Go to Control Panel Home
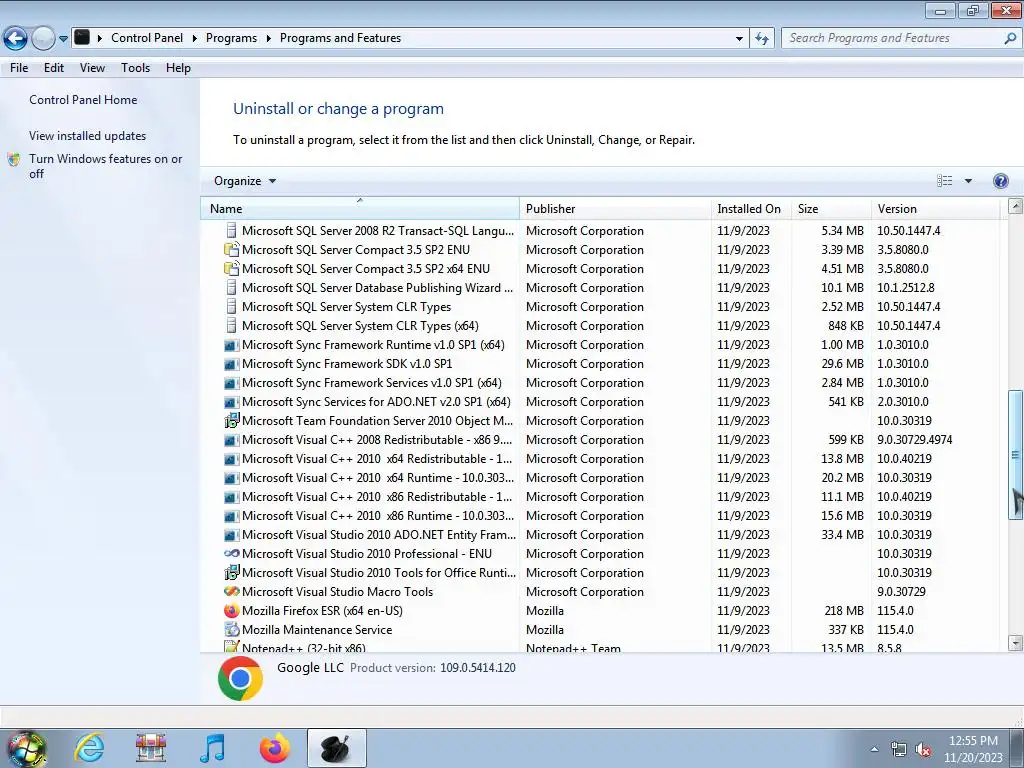This screenshot has height=768, width=1024. click(83, 100)
